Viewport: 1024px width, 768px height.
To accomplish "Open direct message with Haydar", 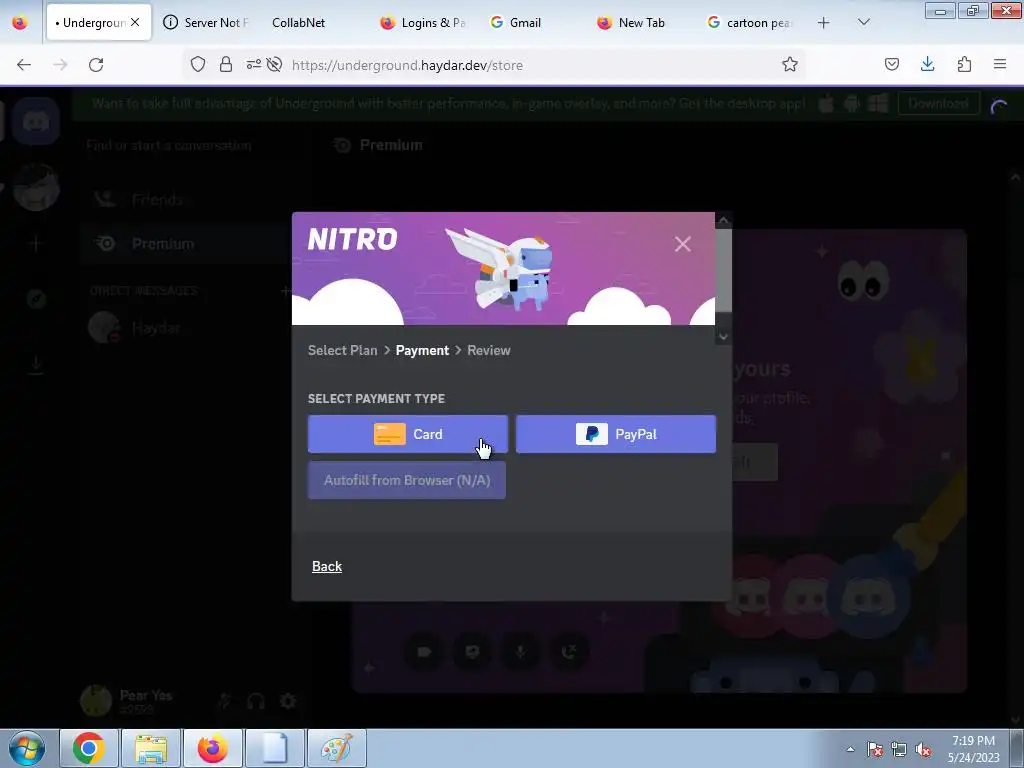I will [186, 327].
